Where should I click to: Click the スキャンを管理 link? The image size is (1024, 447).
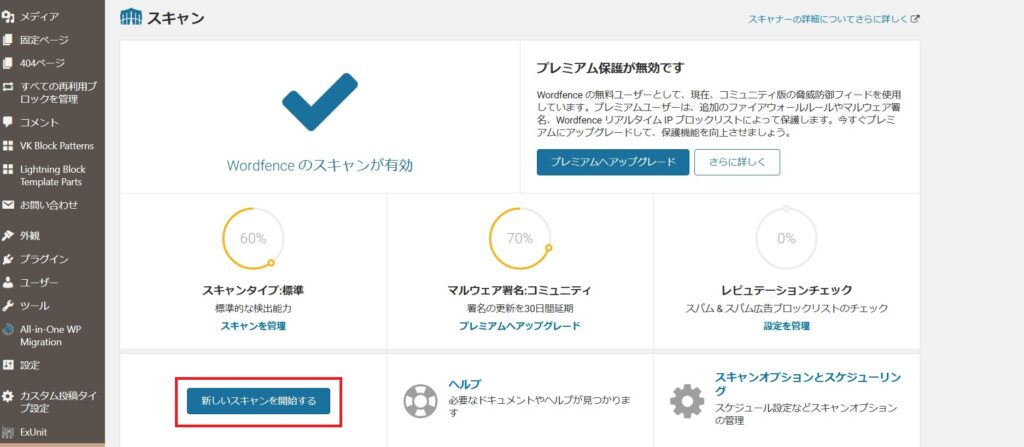point(253,325)
